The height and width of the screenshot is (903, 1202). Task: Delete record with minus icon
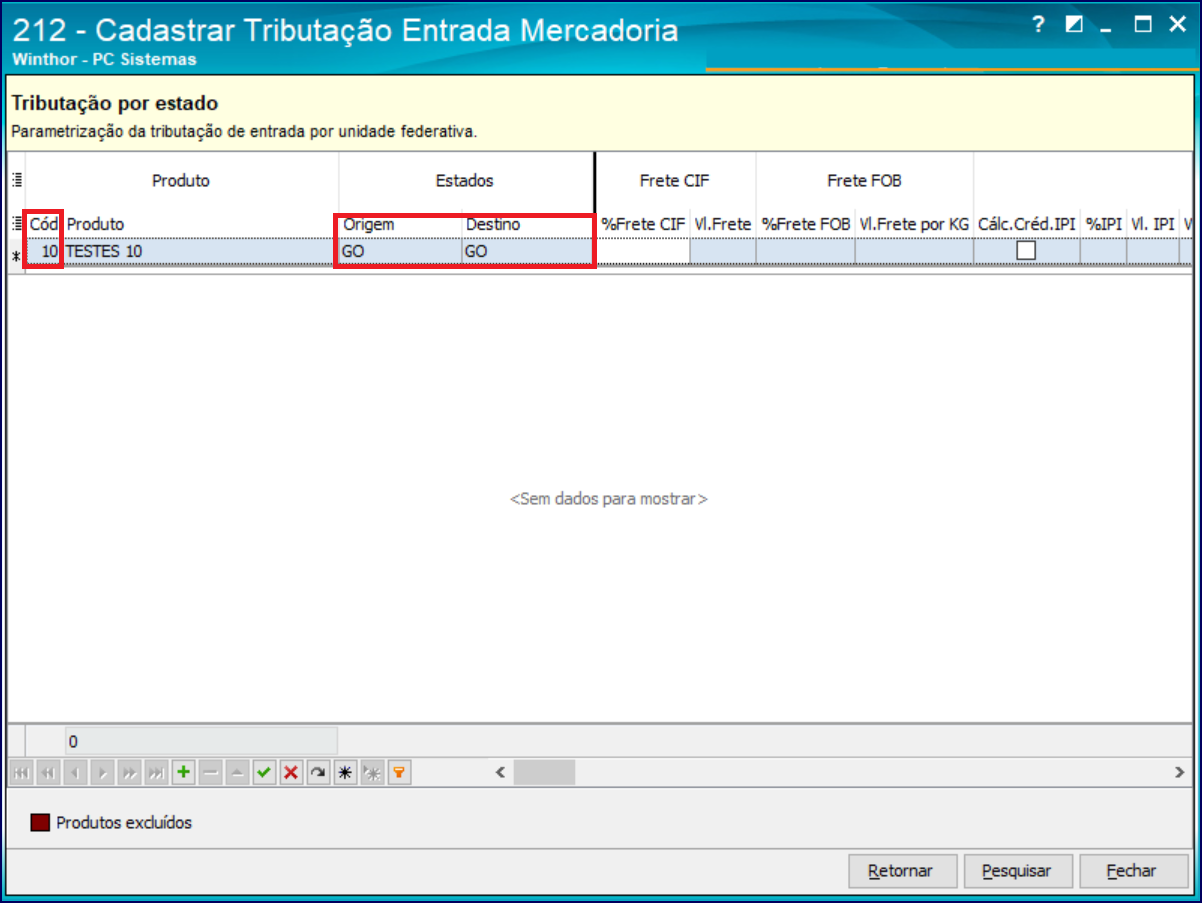(210, 772)
